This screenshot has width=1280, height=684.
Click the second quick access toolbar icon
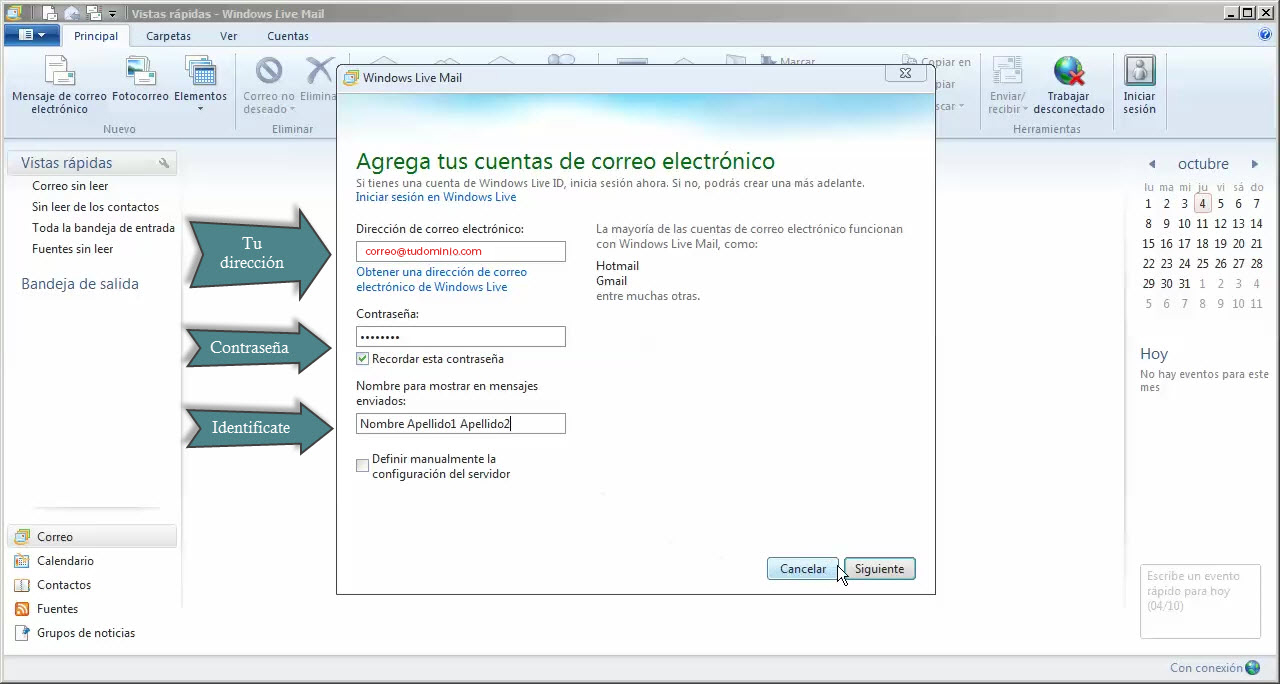(71, 13)
